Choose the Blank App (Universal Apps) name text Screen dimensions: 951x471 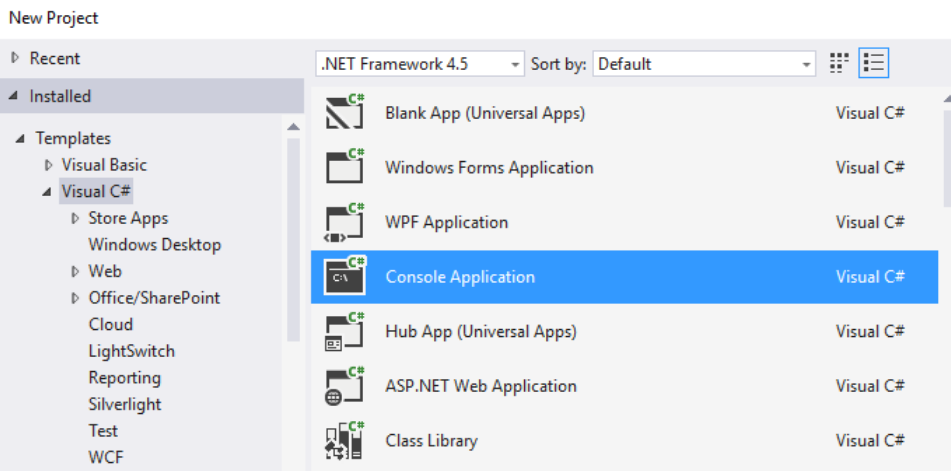pyautogui.click(x=485, y=113)
